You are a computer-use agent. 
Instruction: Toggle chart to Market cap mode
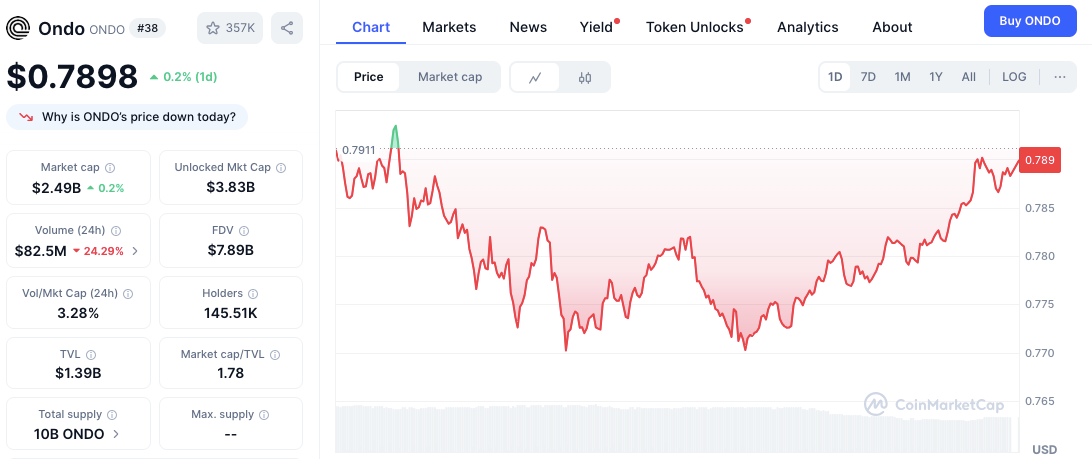[x=450, y=77]
